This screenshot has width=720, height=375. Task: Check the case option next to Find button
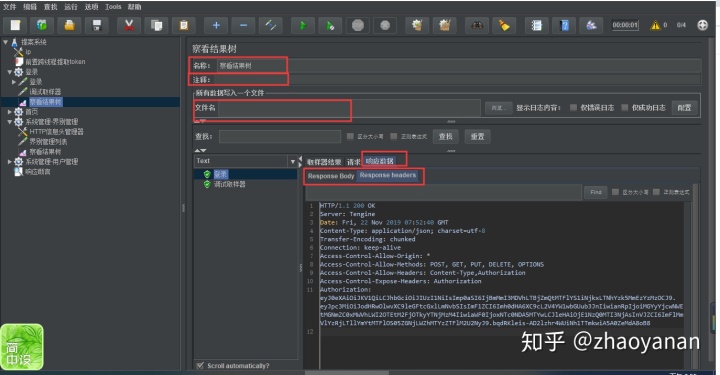(615, 192)
